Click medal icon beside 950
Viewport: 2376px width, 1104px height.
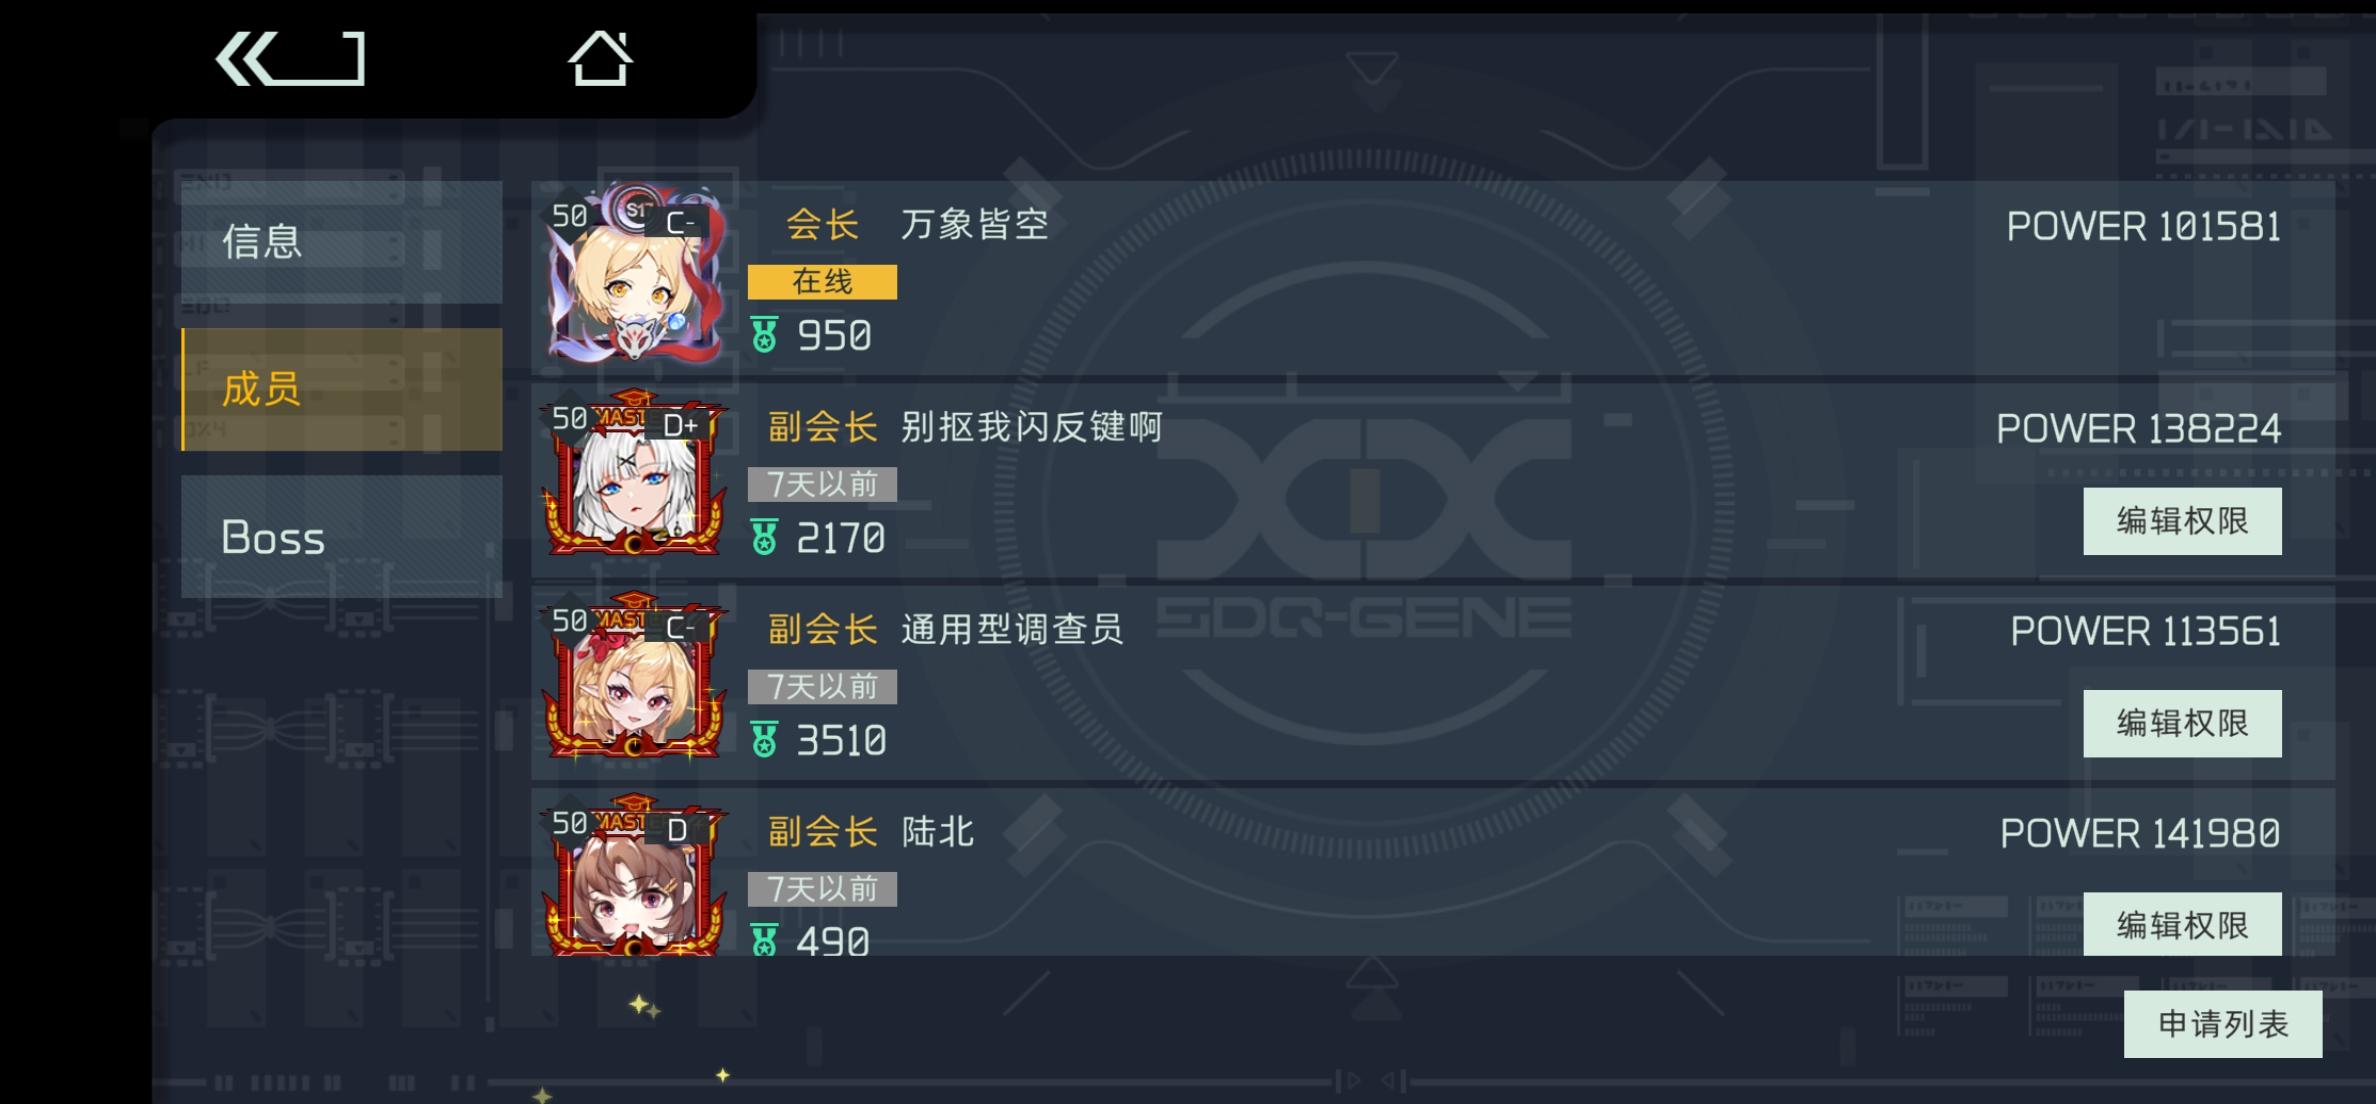point(764,335)
